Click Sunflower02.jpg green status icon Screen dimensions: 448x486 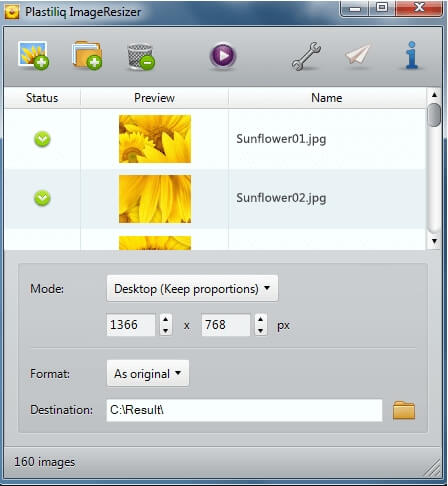tap(42, 198)
